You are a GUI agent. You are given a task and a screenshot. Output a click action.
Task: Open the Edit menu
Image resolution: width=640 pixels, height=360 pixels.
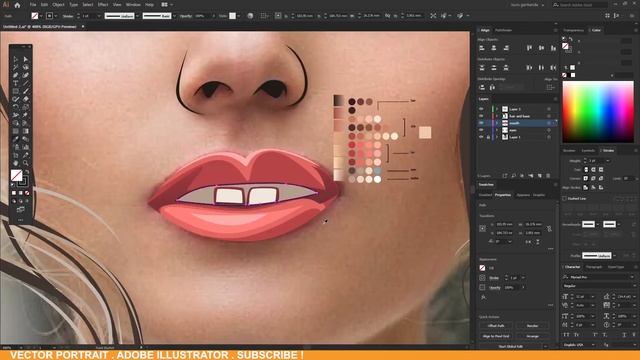click(x=44, y=5)
